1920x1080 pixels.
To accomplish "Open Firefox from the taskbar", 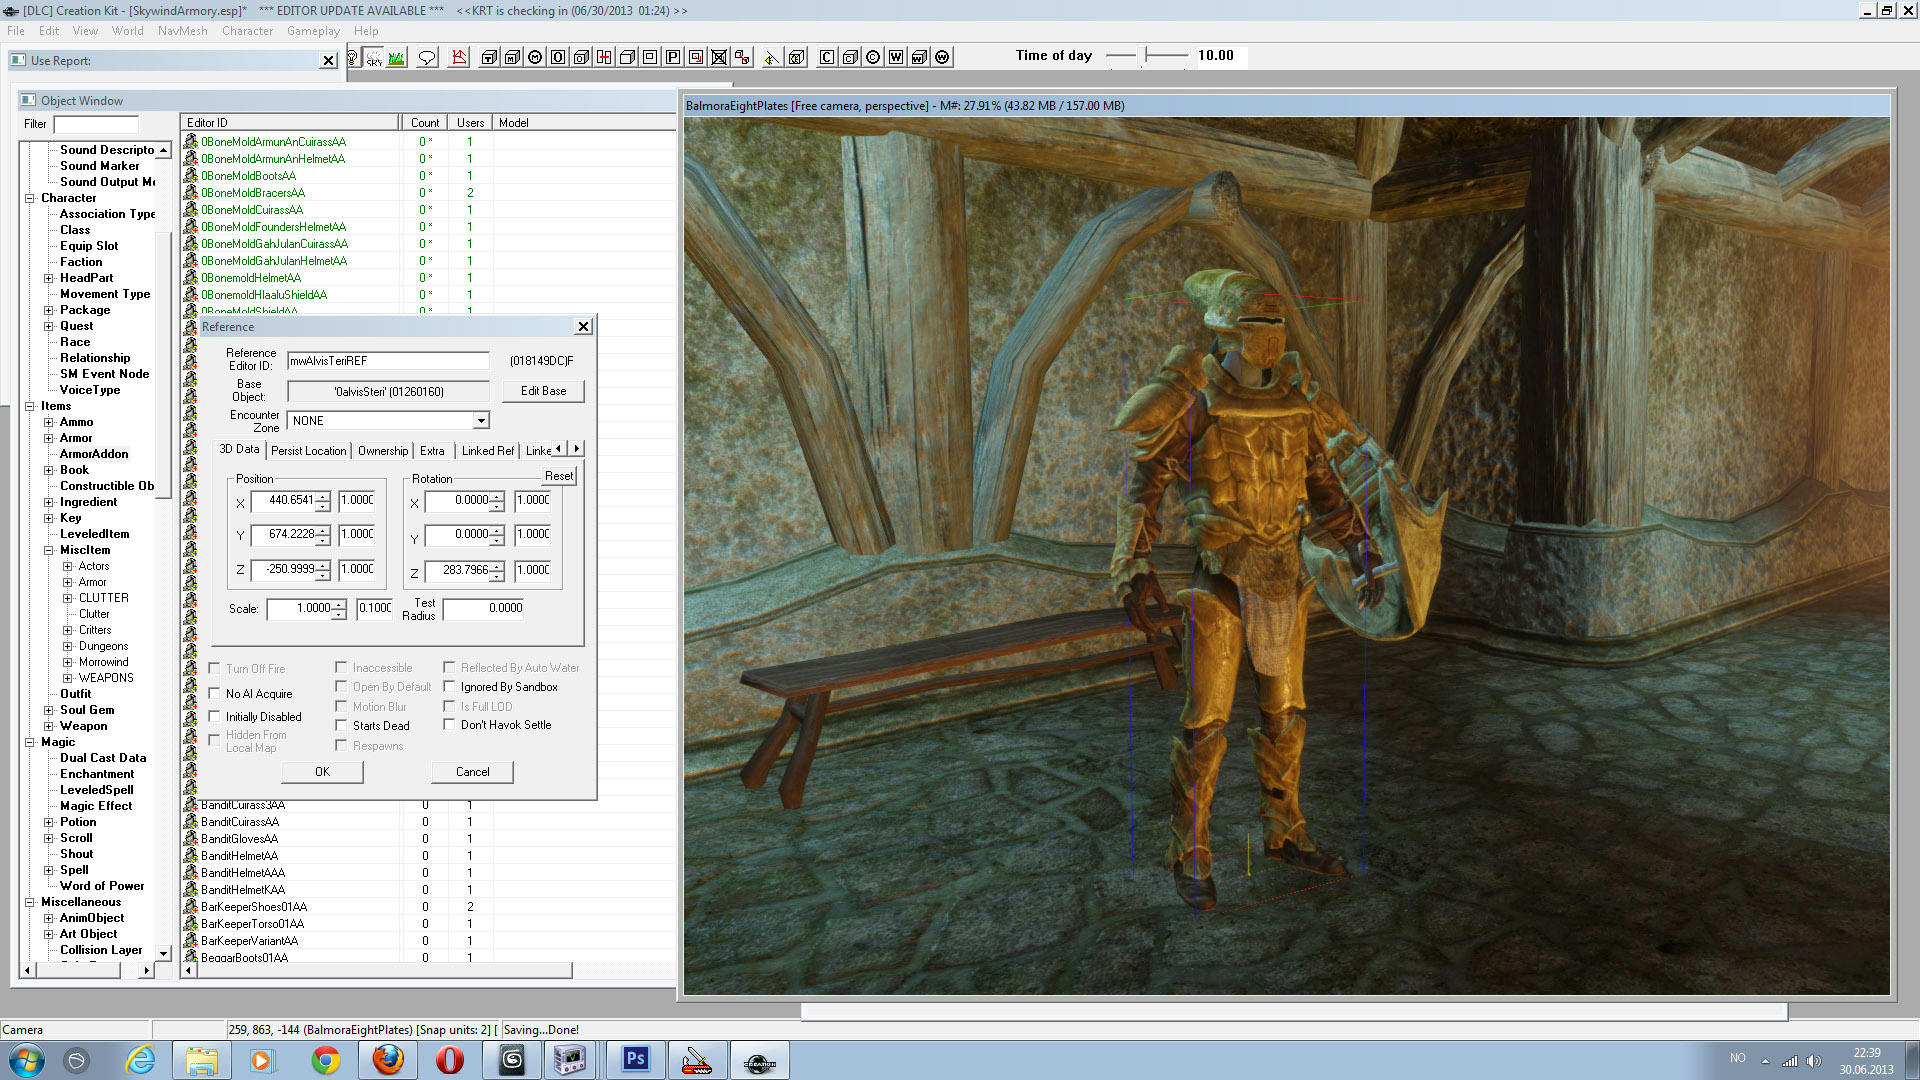I will (388, 1059).
